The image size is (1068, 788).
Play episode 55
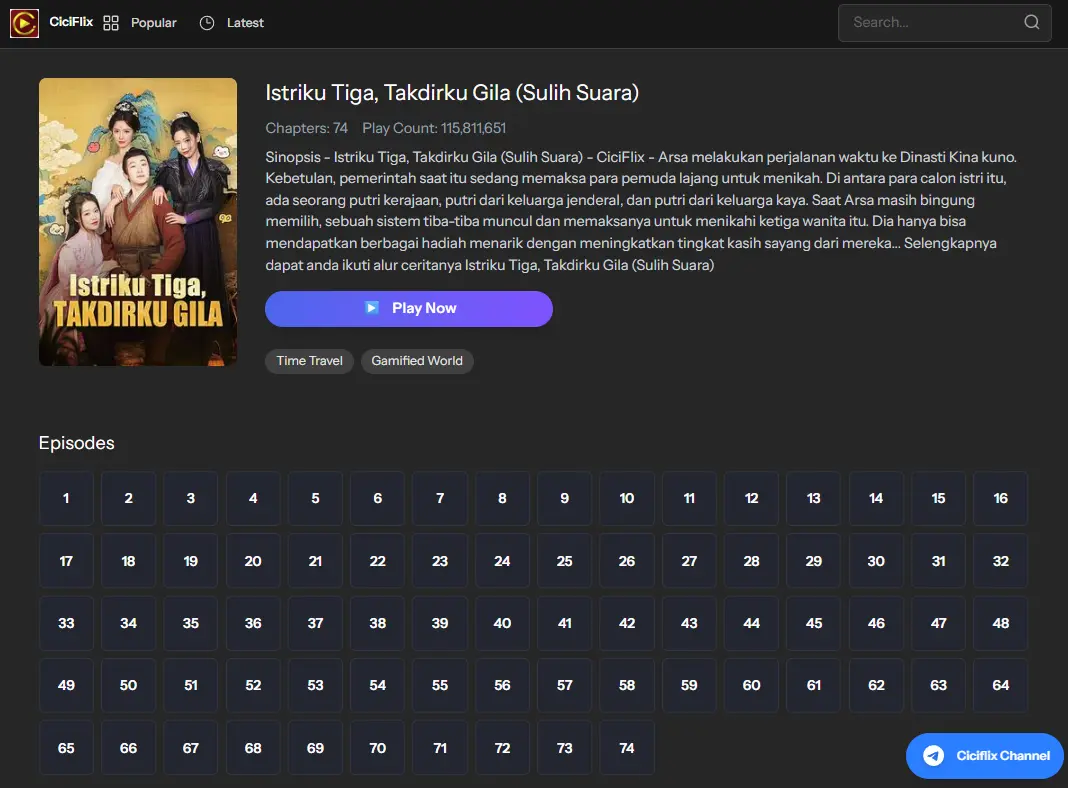click(x=440, y=686)
